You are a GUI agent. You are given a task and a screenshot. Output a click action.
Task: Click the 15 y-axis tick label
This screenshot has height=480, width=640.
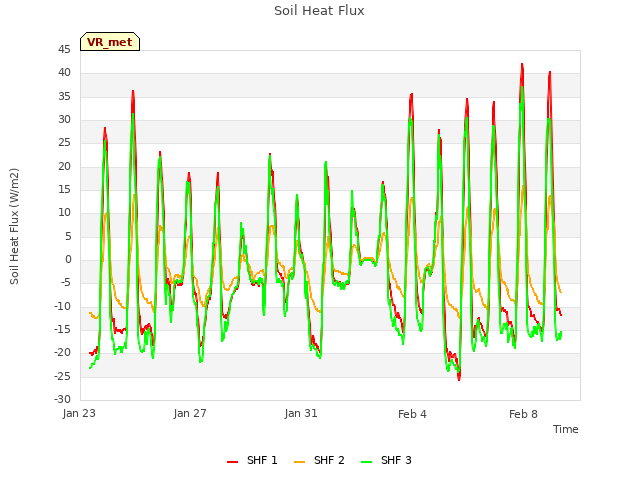(64, 189)
